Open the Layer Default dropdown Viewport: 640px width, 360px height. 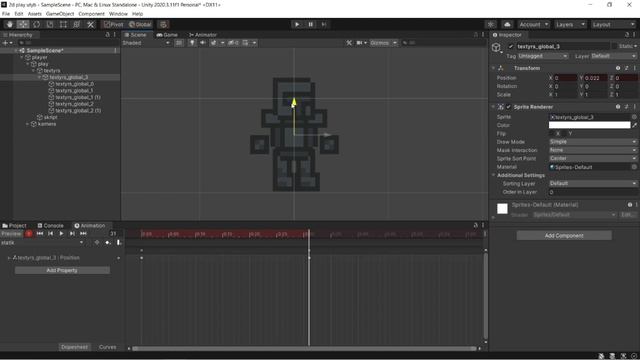[x=613, y=56]
